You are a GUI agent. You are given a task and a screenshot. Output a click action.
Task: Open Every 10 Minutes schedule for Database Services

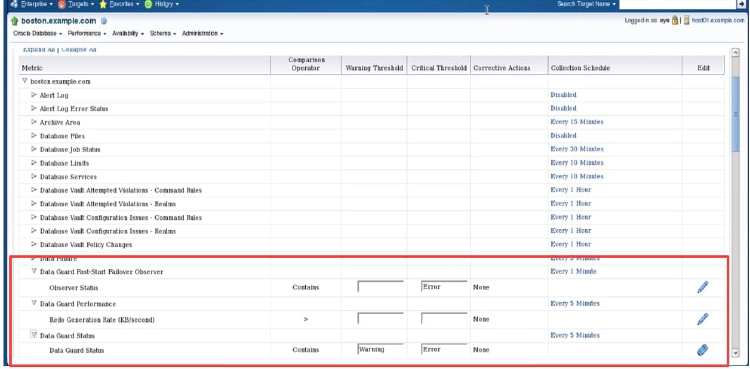(x=577, y=176)
